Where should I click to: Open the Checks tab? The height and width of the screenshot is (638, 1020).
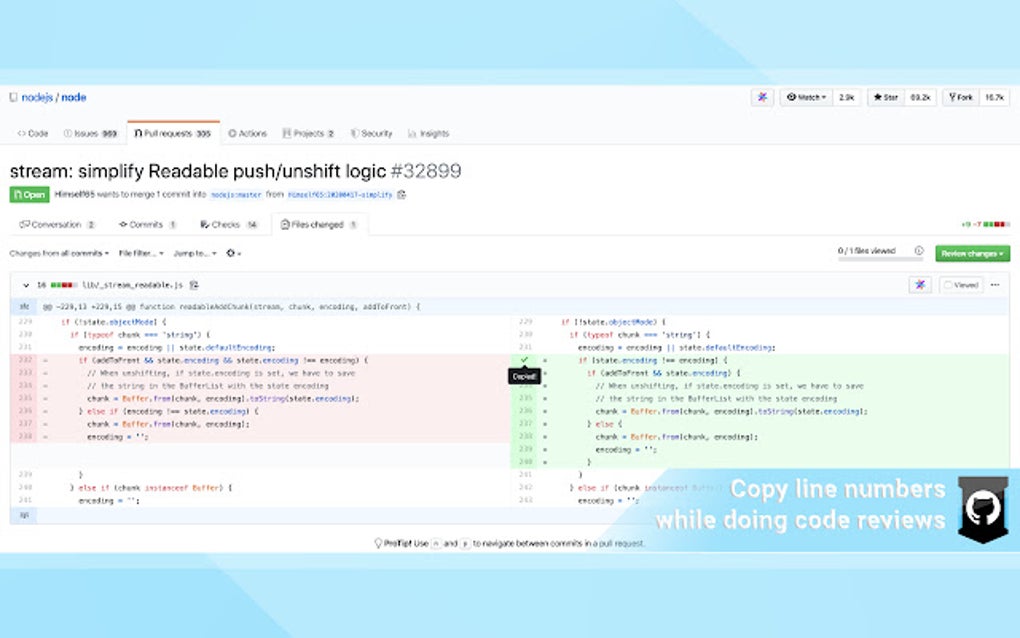pyautogui.click(x=229, y=224)
